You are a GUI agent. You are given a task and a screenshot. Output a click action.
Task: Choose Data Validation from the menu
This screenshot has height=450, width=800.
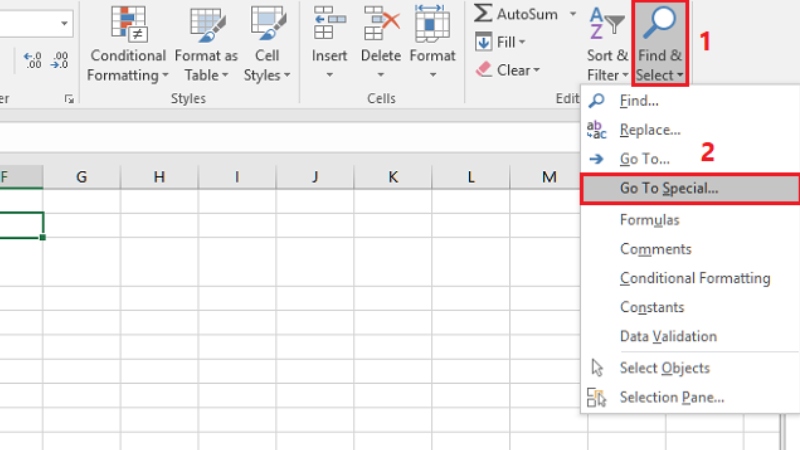click(x=690, y=336)
